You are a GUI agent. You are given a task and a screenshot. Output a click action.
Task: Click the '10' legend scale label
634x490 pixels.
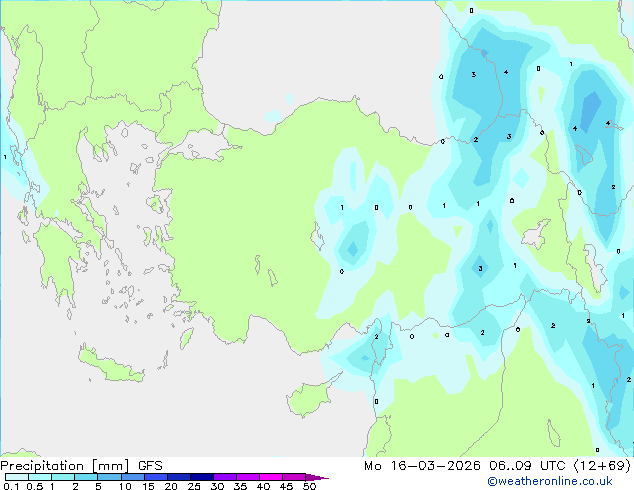pos(125,486)
